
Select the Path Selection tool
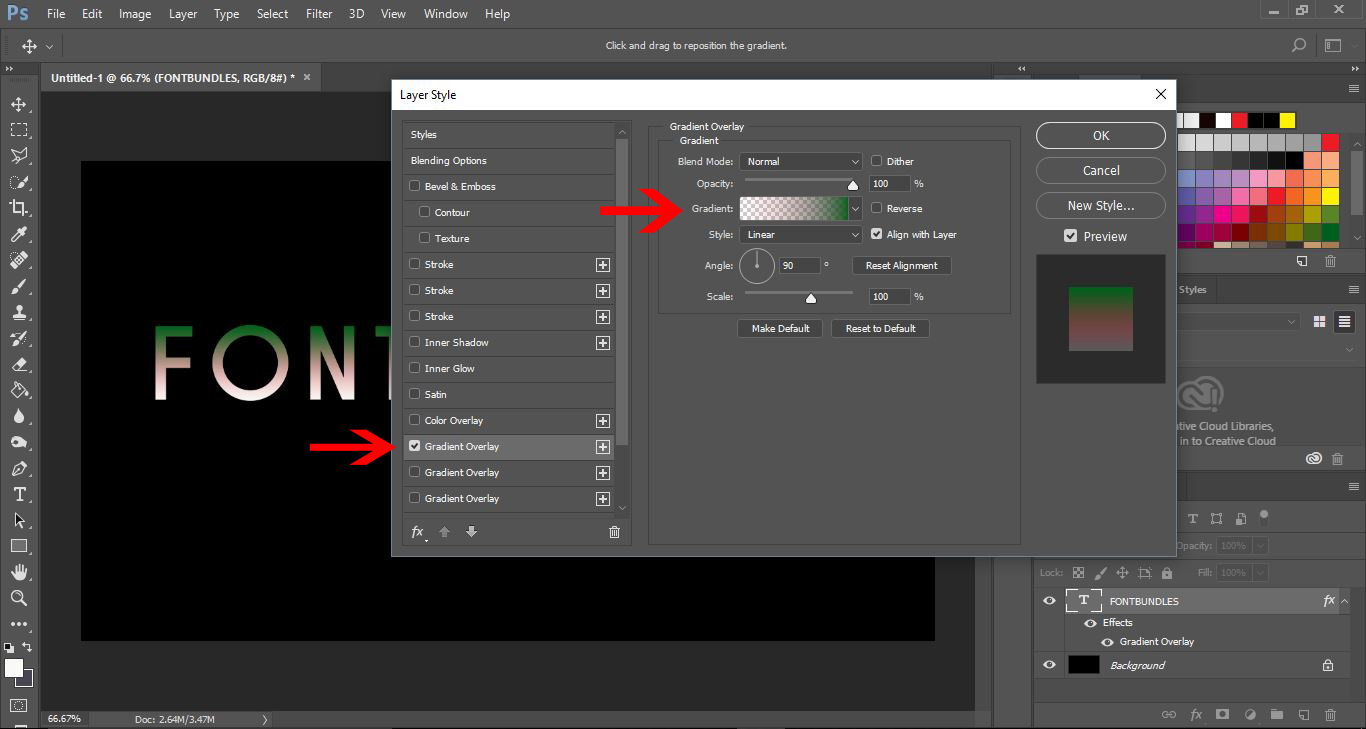[x=19, y=520]
